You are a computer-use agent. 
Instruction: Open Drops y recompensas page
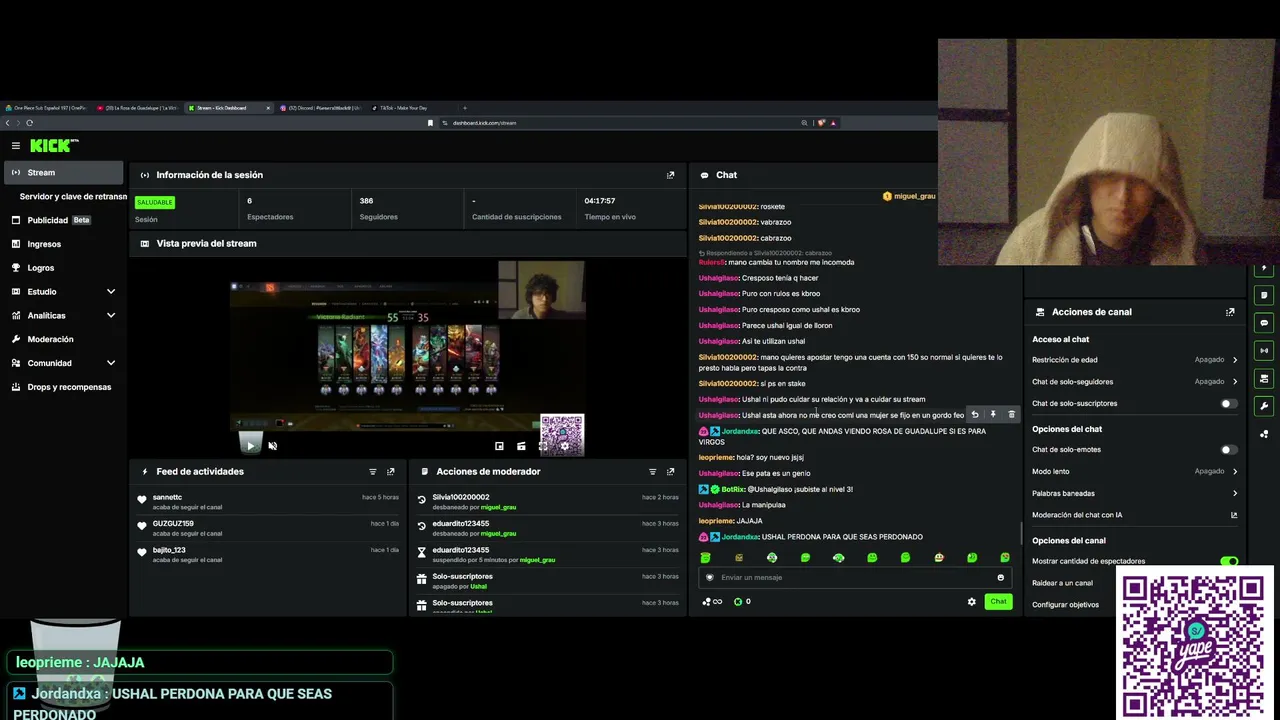64,387
